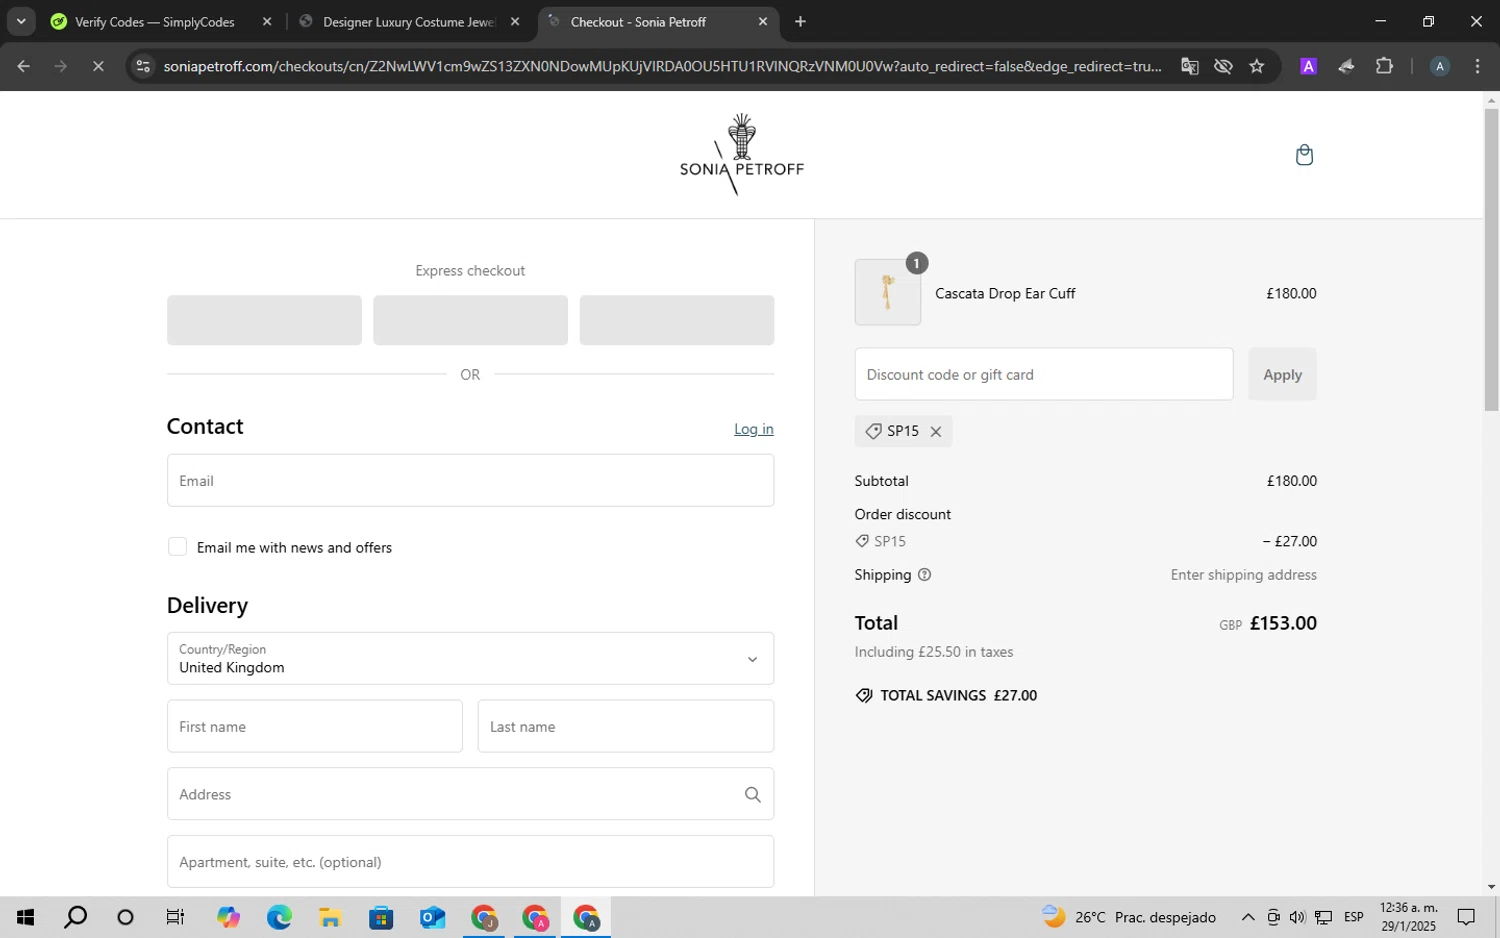Focus the Email input field
Image resolution: width=1500 pixels, height=938 pixels.
[x=470, y=481]
